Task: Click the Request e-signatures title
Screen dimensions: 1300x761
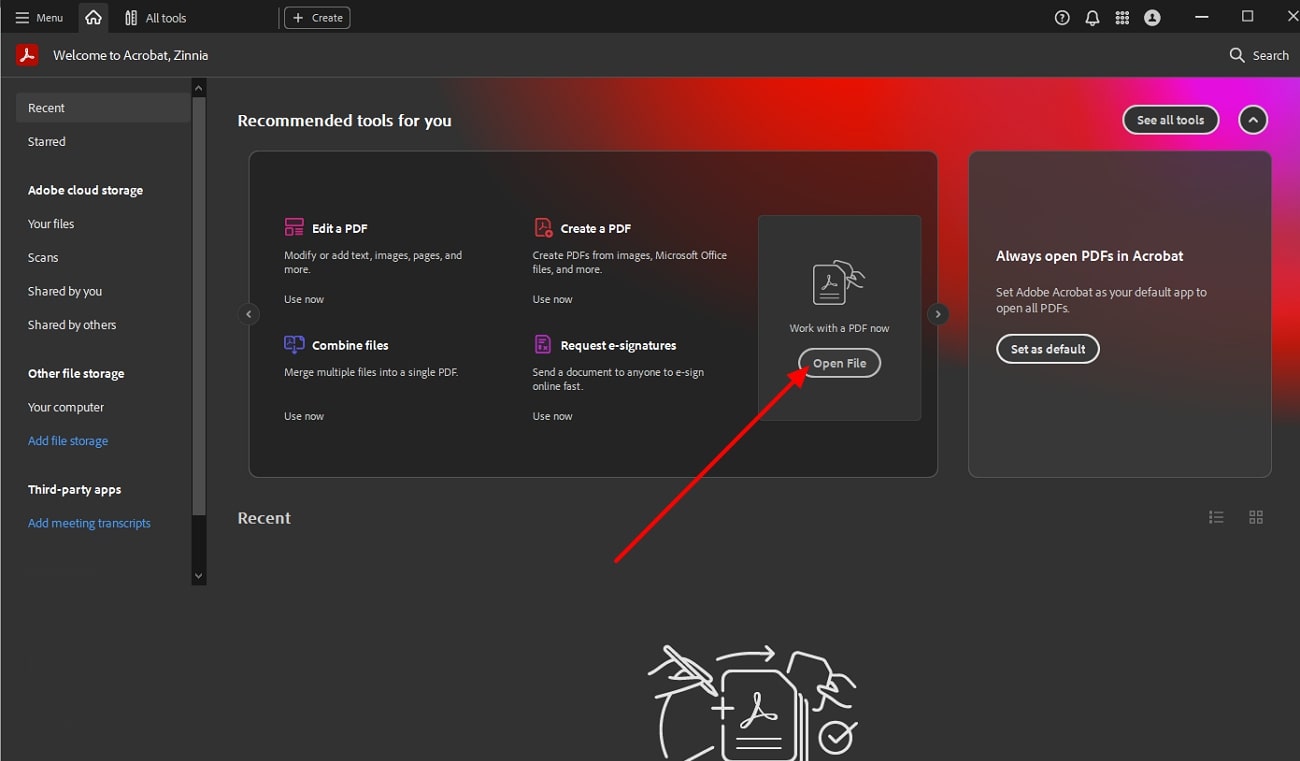Action: [618, 345]
